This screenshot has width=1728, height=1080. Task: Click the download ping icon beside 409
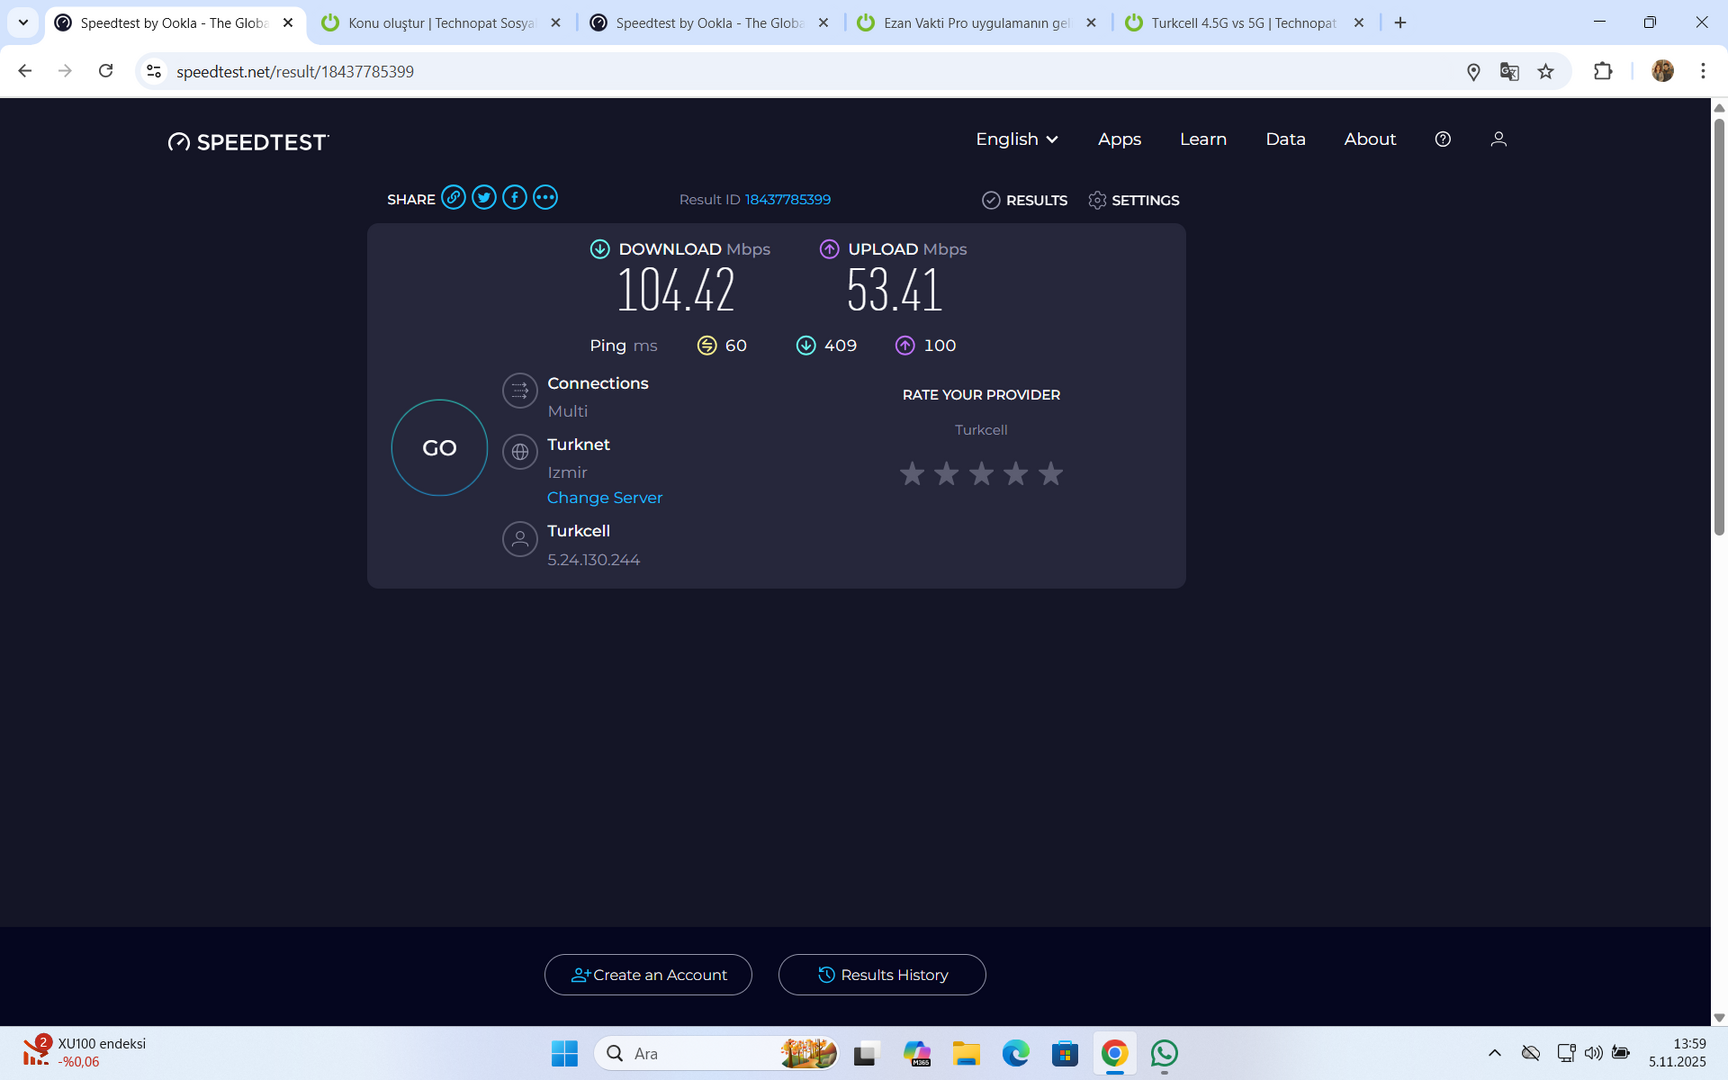click(806, 345)
